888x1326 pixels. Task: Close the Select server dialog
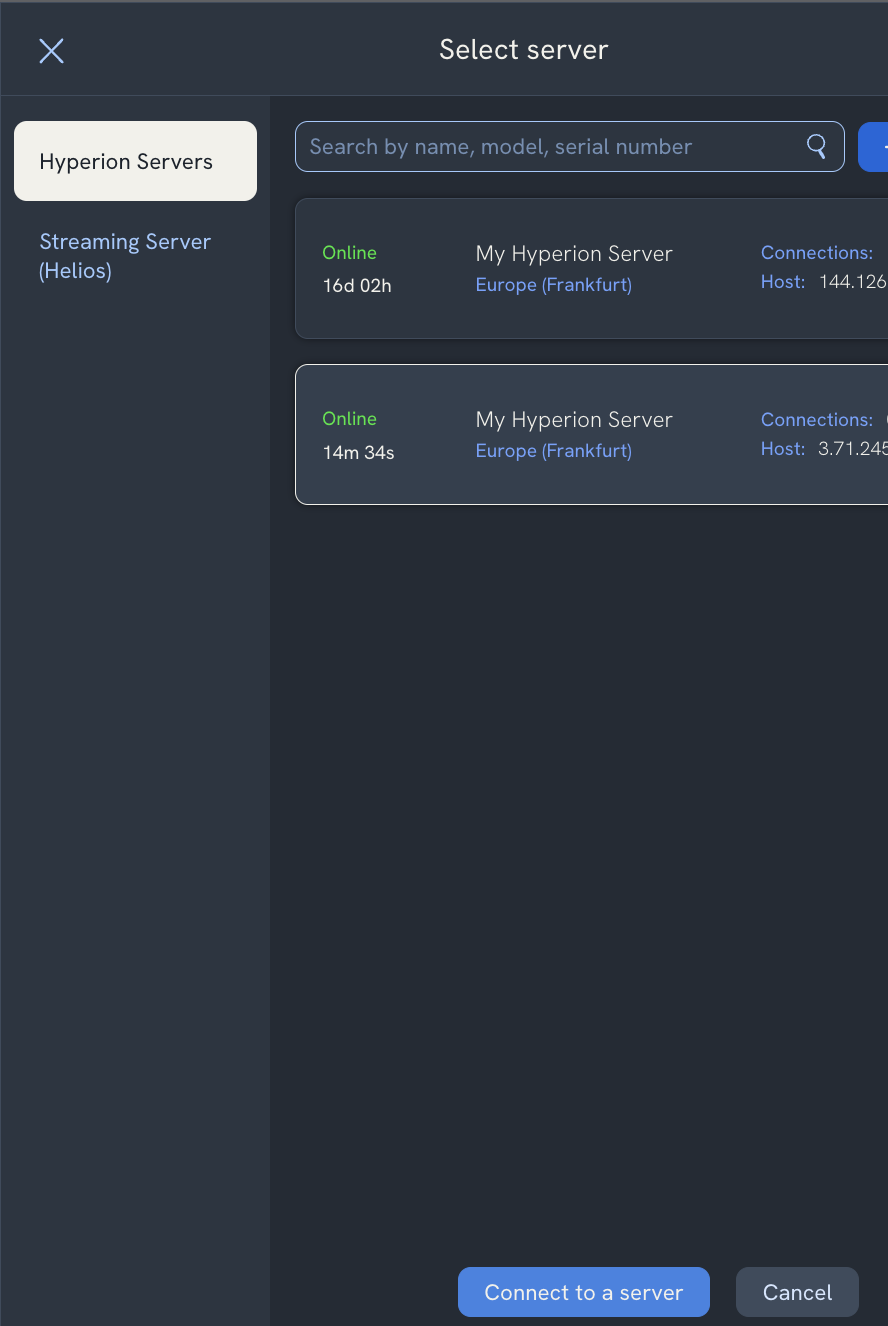(x=51, y=51)
